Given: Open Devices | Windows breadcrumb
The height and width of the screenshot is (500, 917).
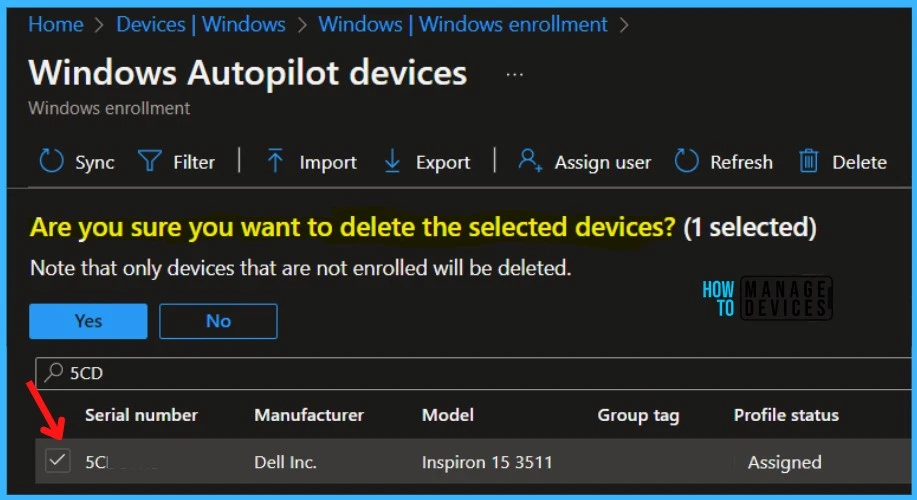Looking at the screenshot, I should (201, 25).
